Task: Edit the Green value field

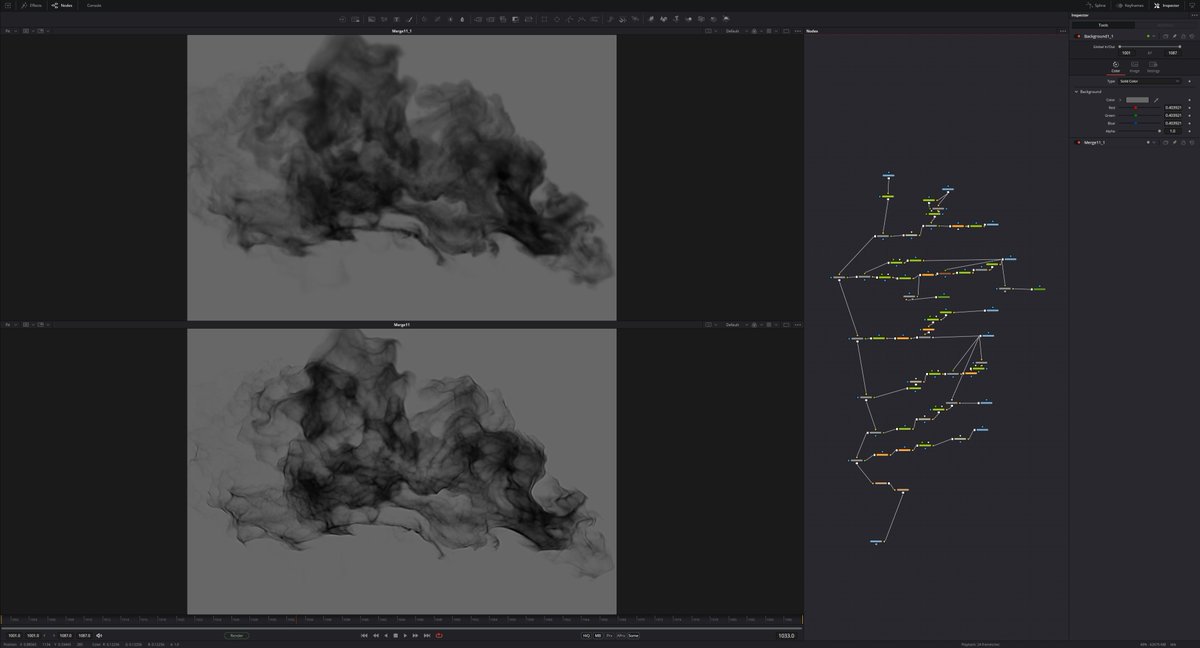Action: 1173,115
